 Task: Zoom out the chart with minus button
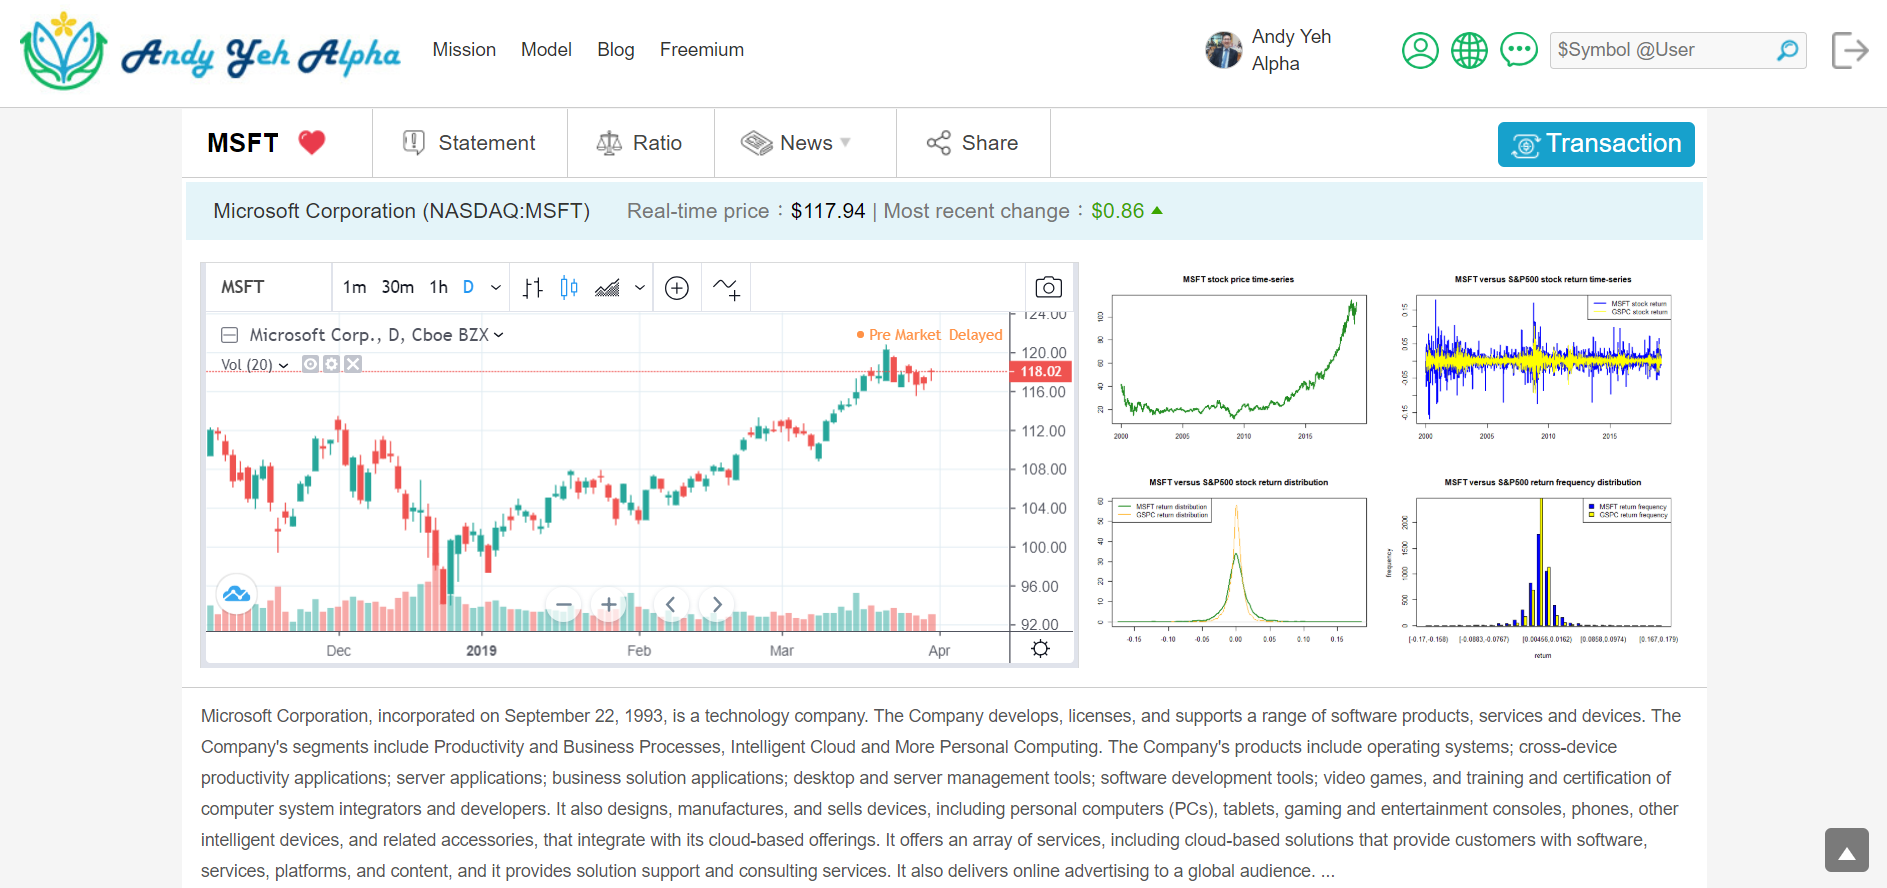click(564, 604)
